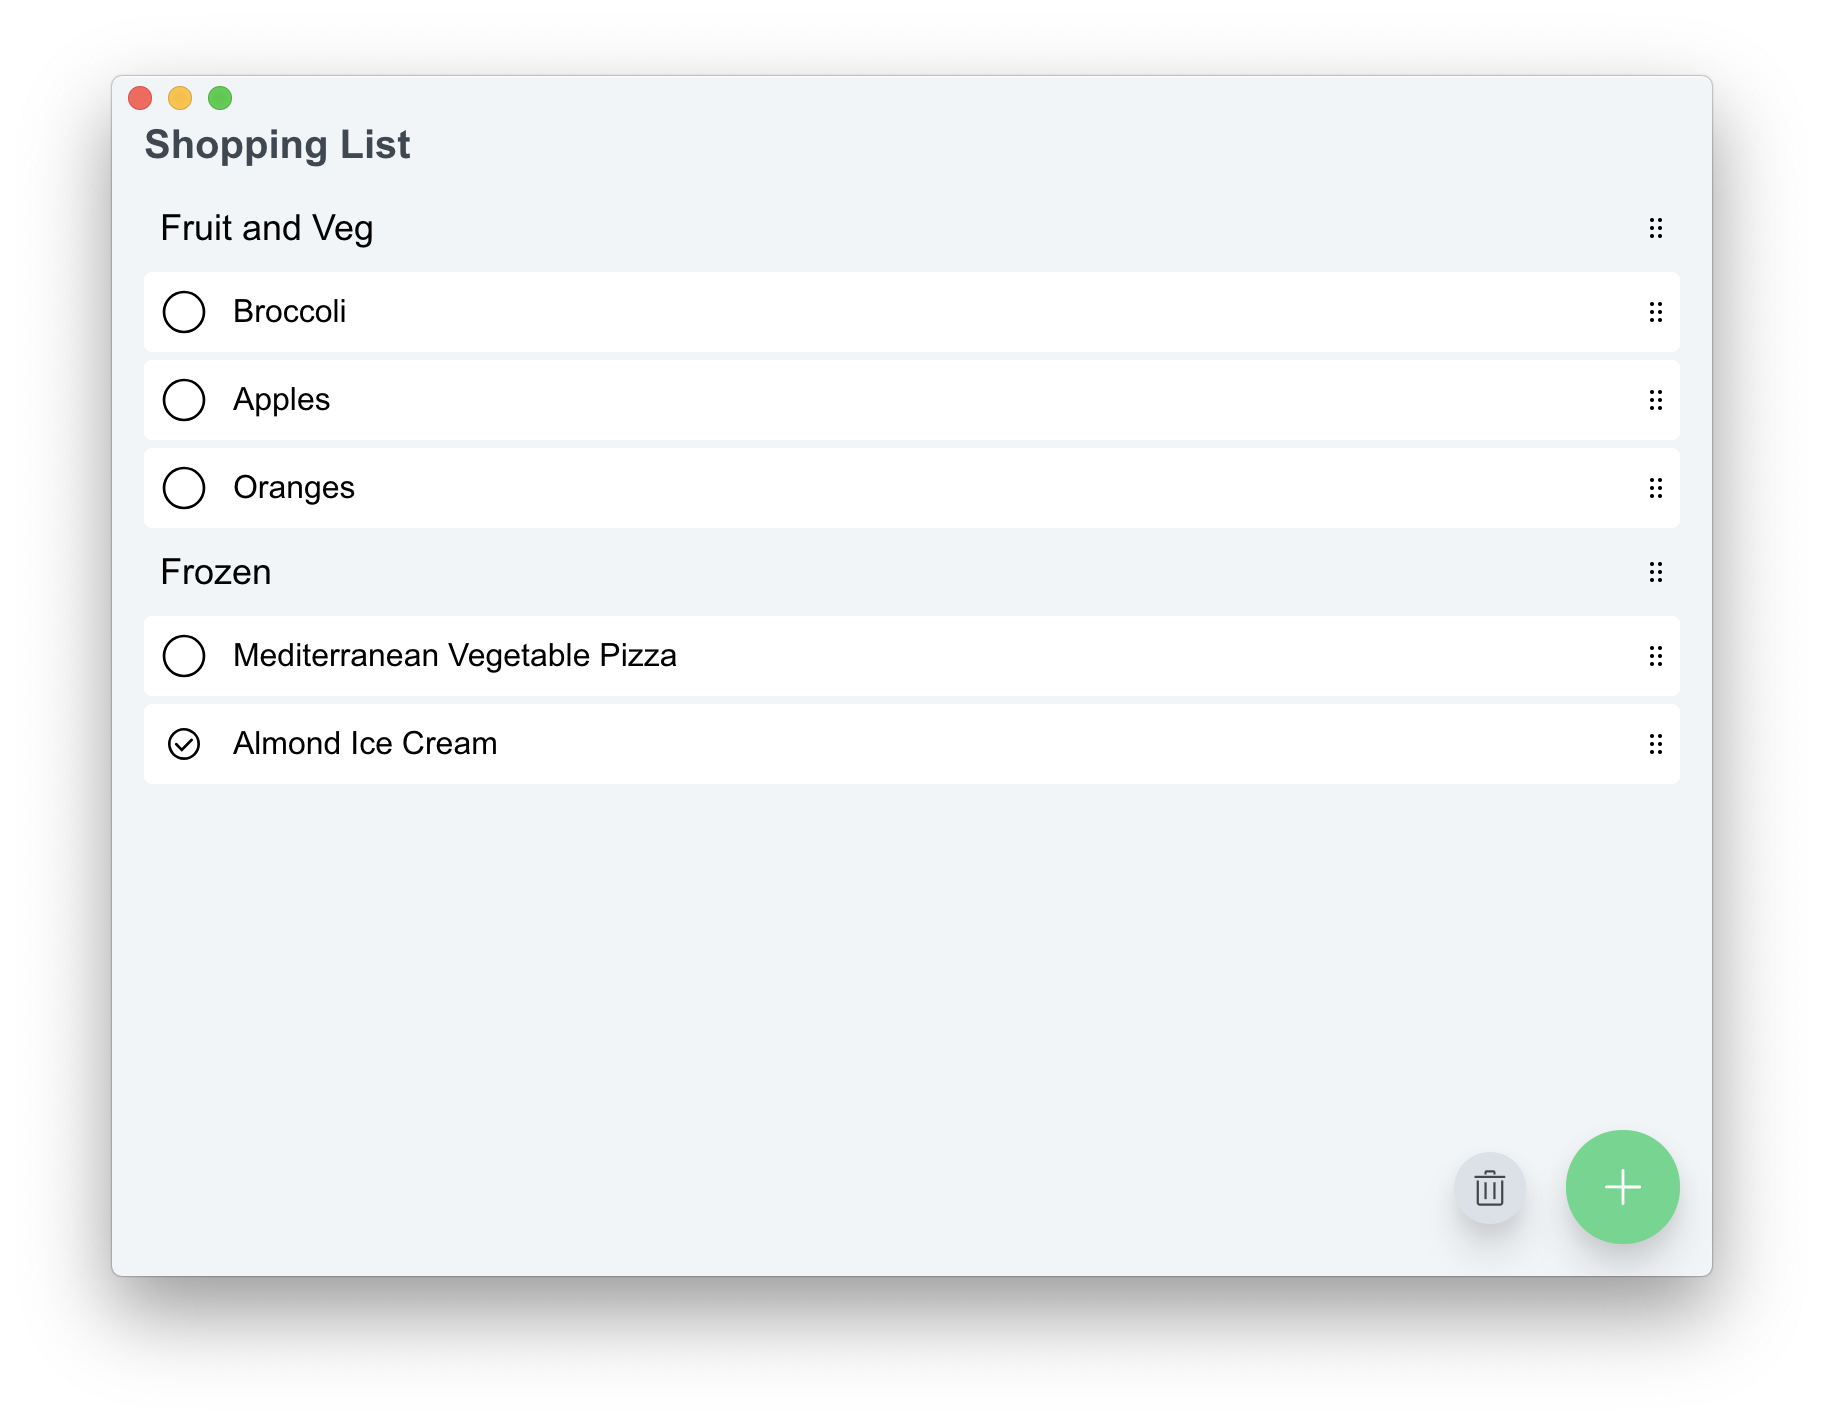Select the Frozen section heading
1824x1424 pixels.
(x=216, y=572)
